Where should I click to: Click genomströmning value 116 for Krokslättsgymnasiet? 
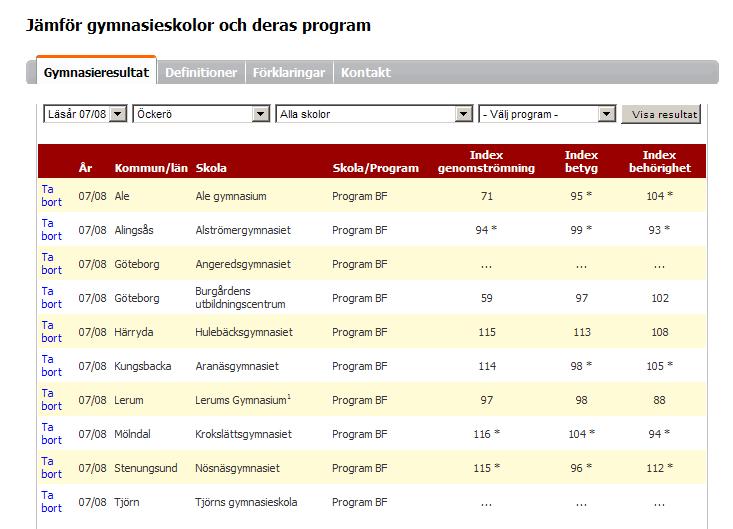pos(487,434)
